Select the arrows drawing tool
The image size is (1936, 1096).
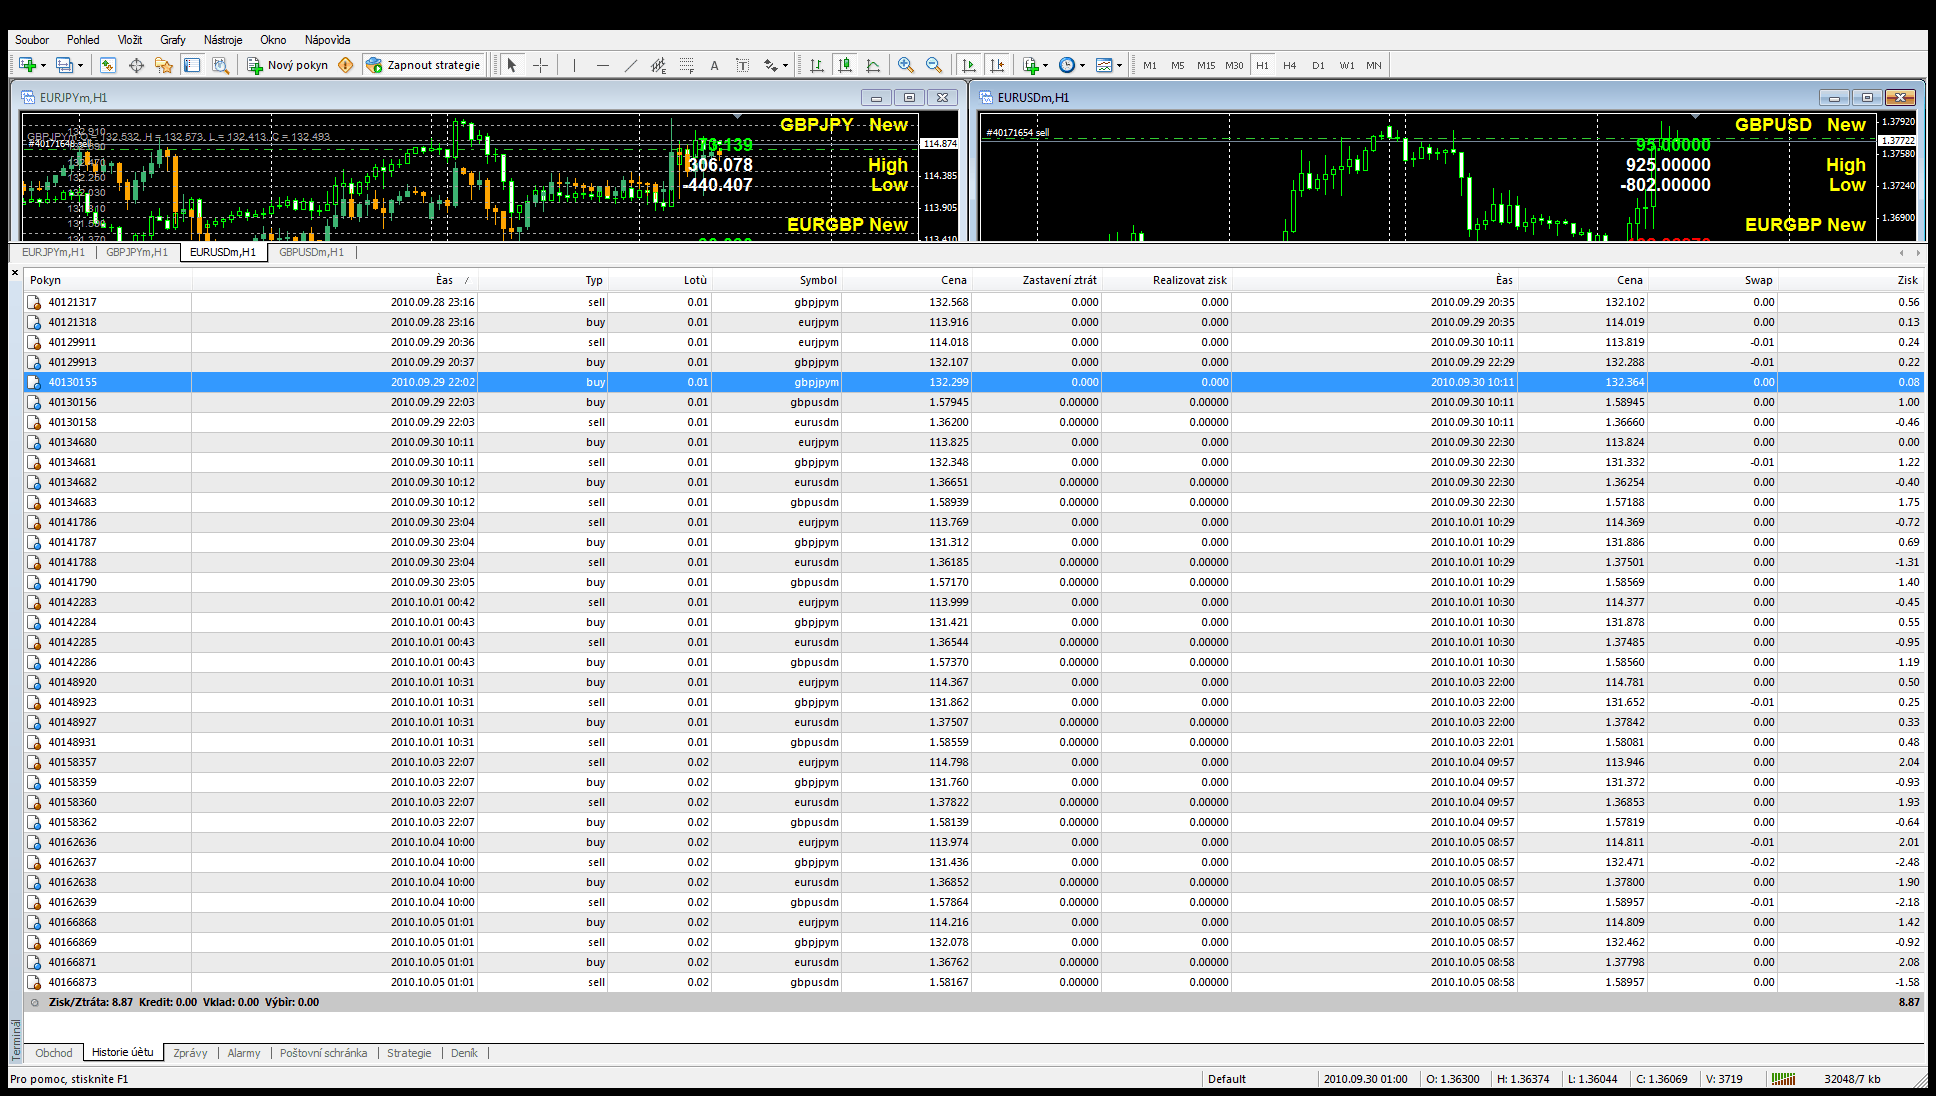[x=770, y=65]
